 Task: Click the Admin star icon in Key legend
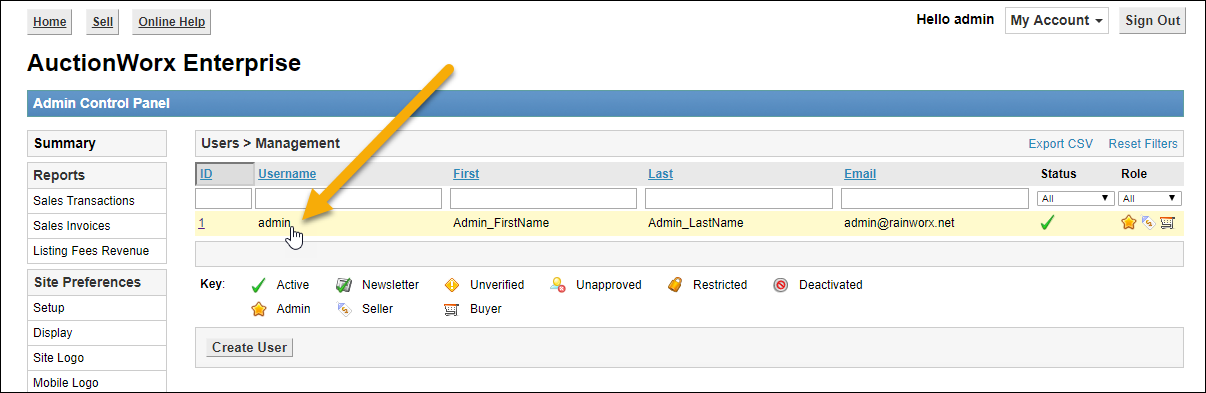click(258, 309)
